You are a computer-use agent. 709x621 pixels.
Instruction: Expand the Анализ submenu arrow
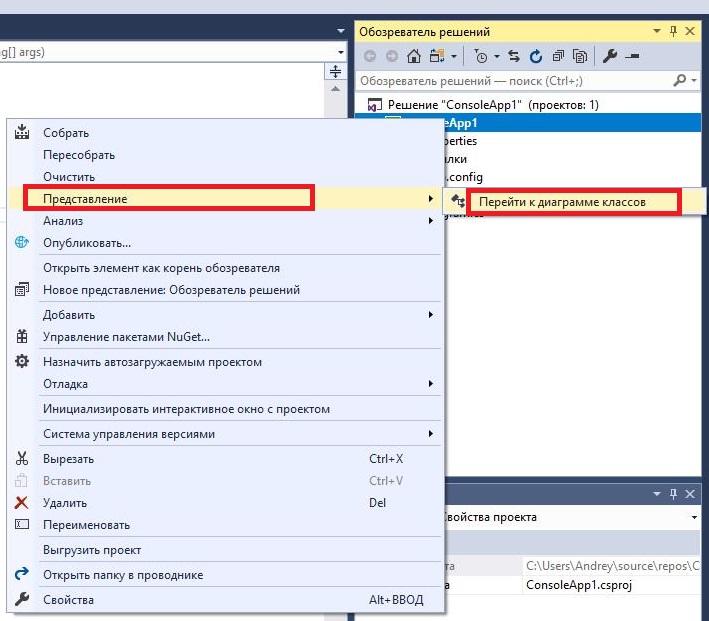coord(430,221)
